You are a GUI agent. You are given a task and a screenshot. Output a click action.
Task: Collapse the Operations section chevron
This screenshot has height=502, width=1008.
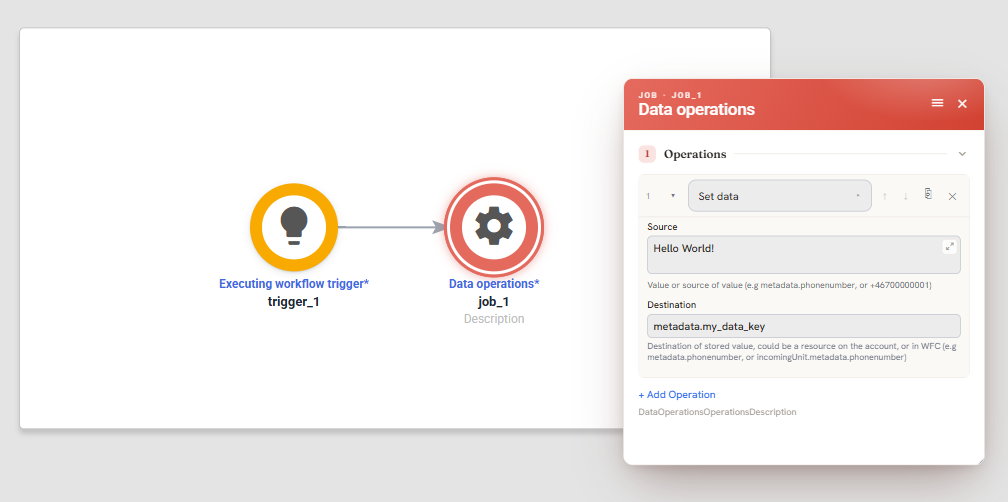tap(962, 154)
